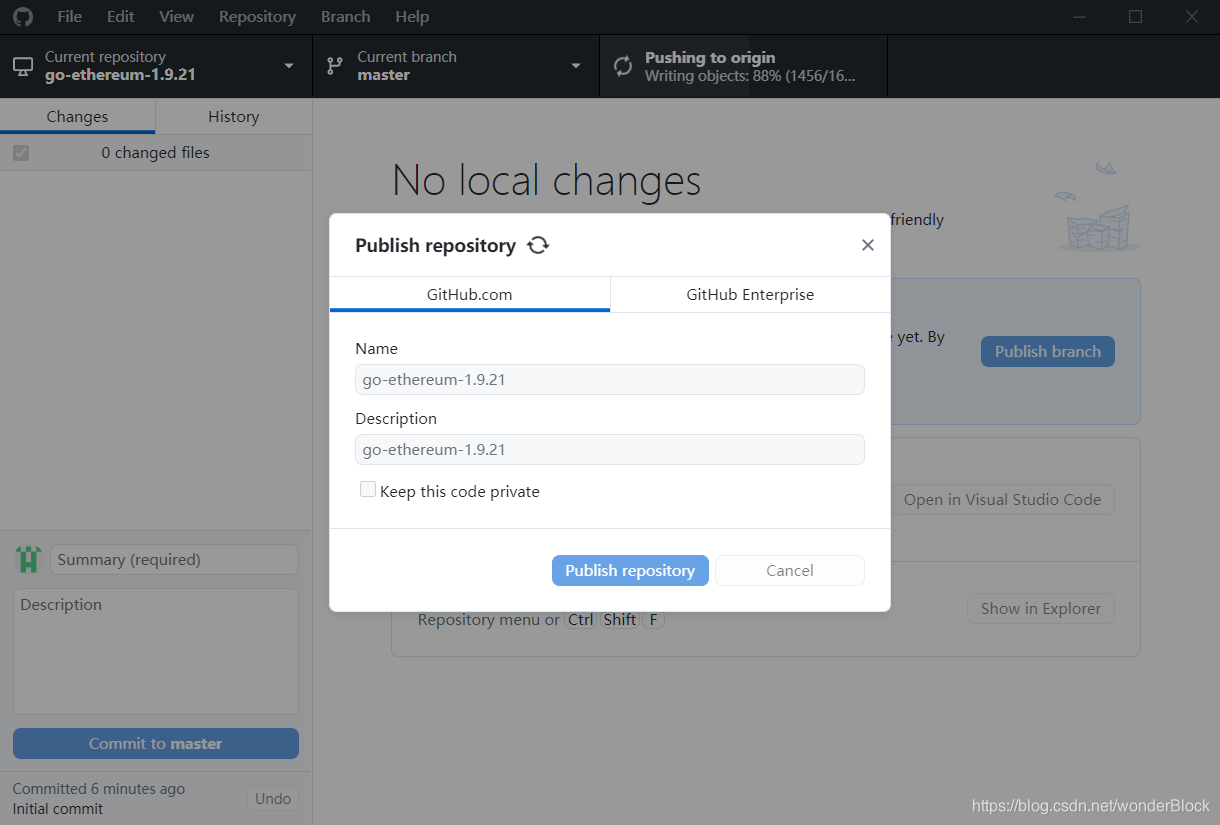The width and height of the screenshot is (1220, 825).
Task: Expand the Current branch dropdown arrow
Action: (x=576, y=66)
